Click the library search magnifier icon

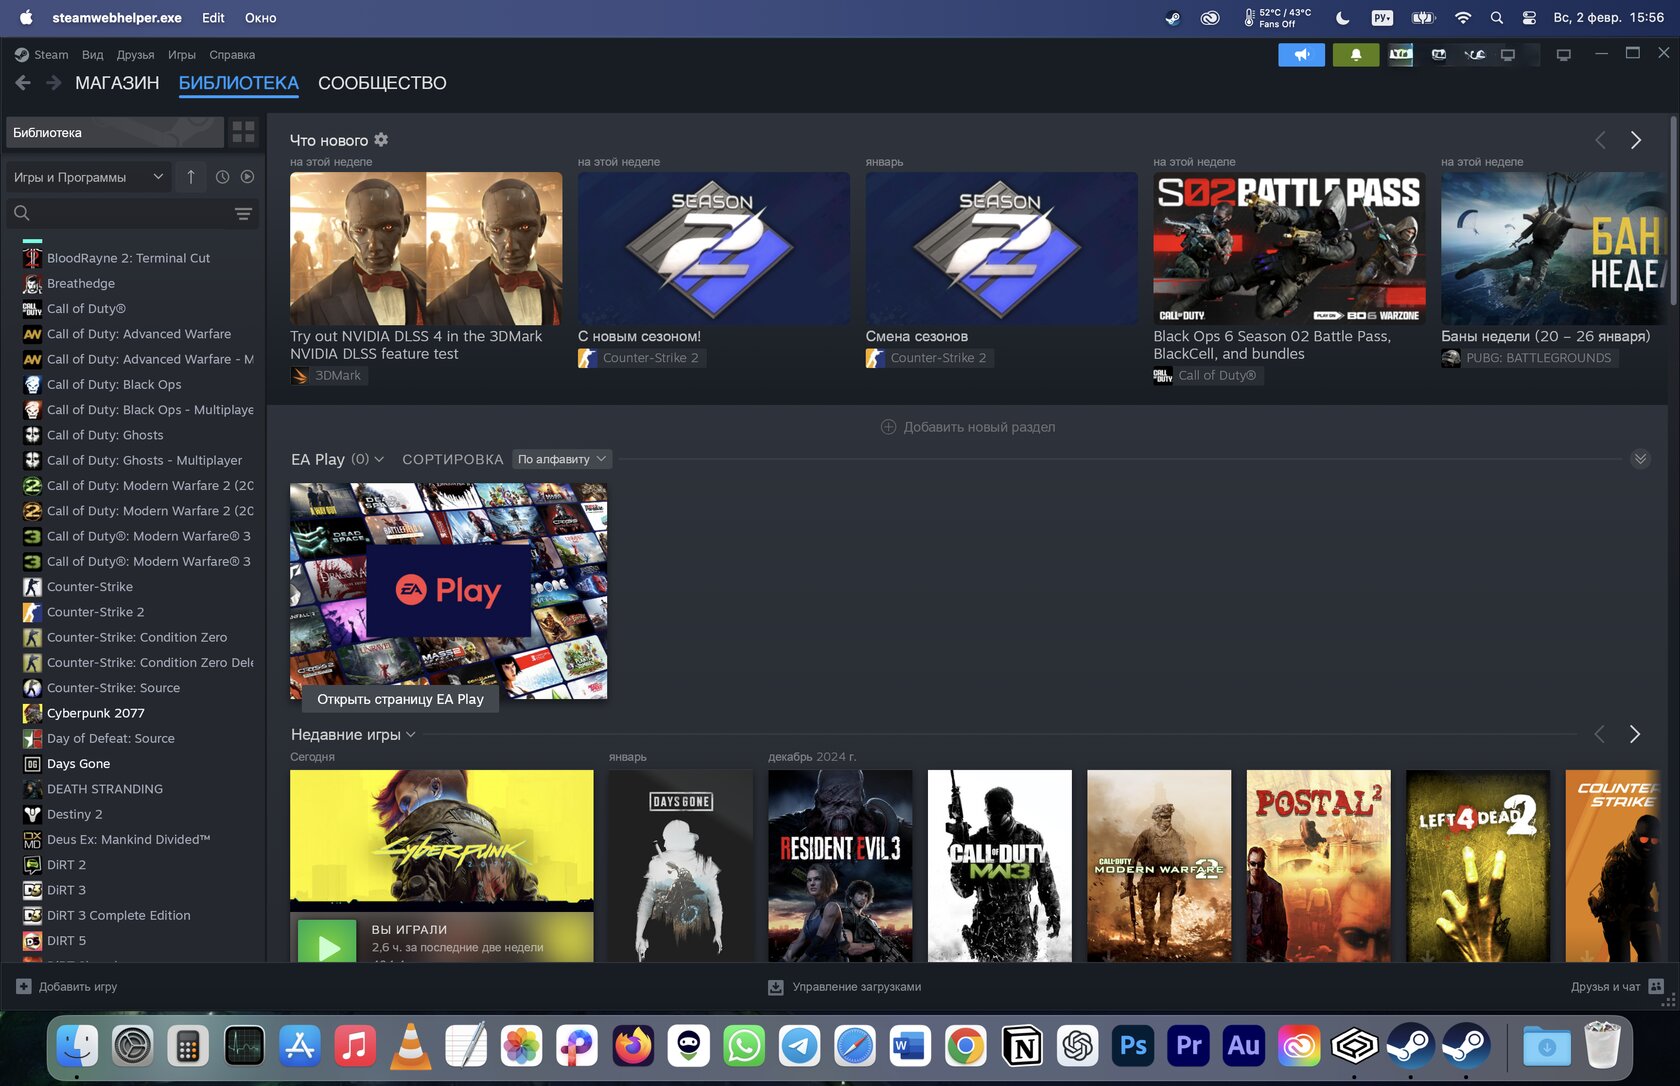click(22, 213)
